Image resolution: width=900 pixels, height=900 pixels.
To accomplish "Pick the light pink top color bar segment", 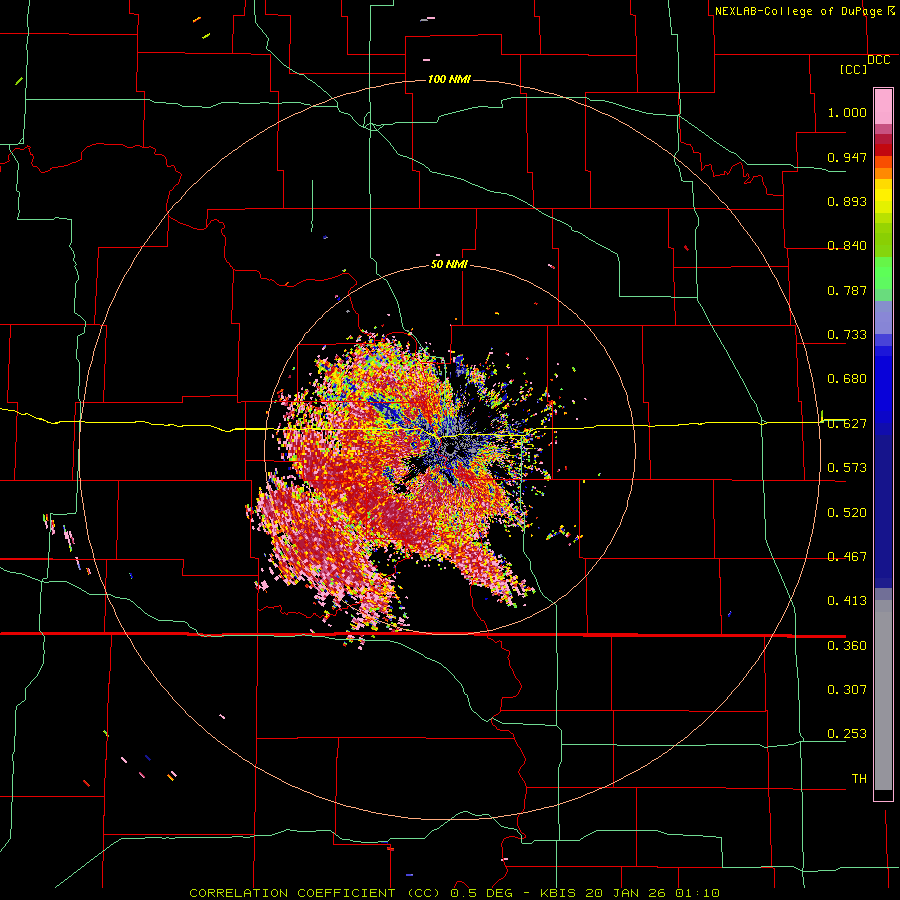I will tap(883, 106).
